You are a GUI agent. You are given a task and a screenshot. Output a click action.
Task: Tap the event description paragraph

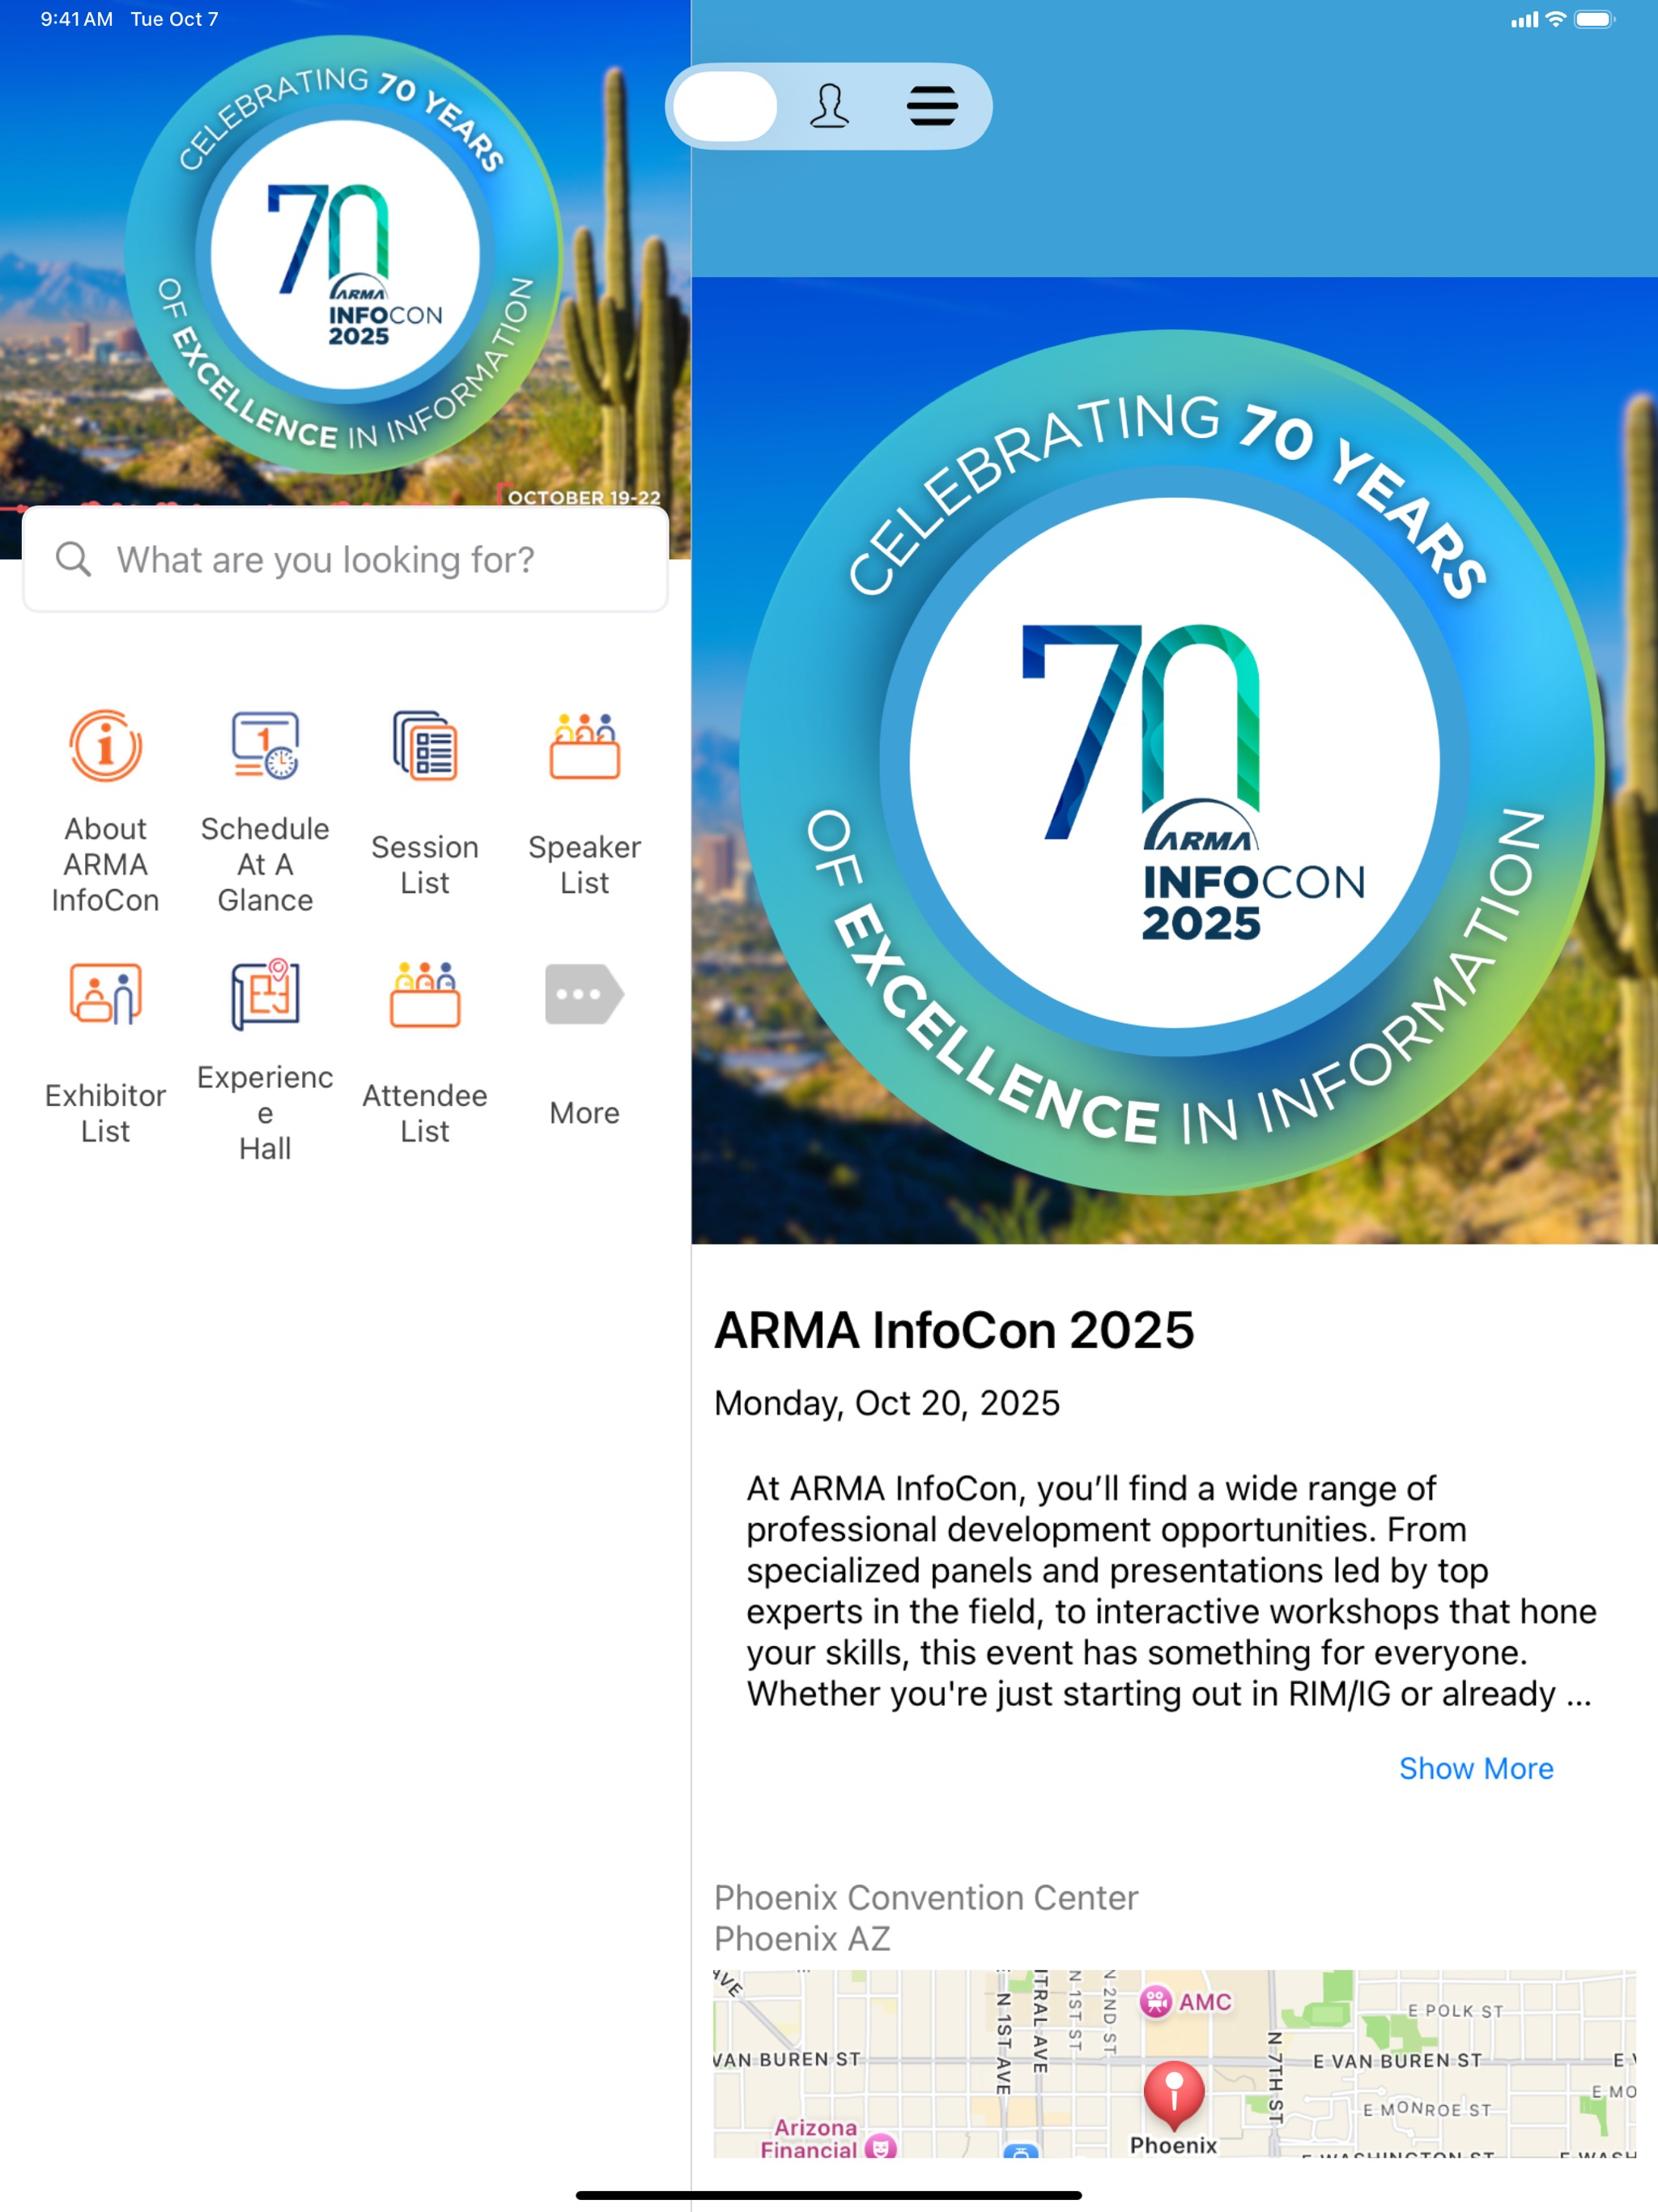pyautogui.click(x=1170, y=1591)
